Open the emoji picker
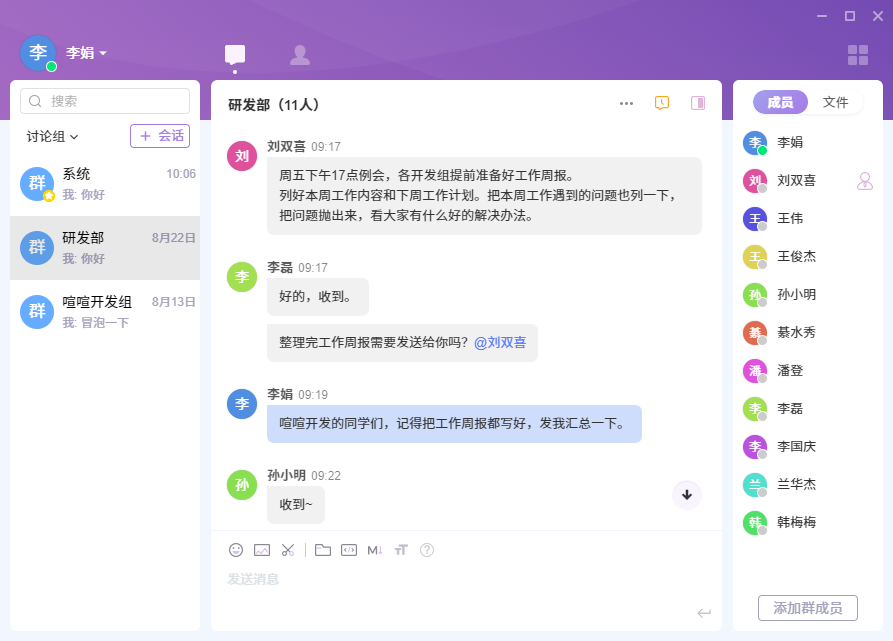This screenshot has width=893, height=641. 236,550
